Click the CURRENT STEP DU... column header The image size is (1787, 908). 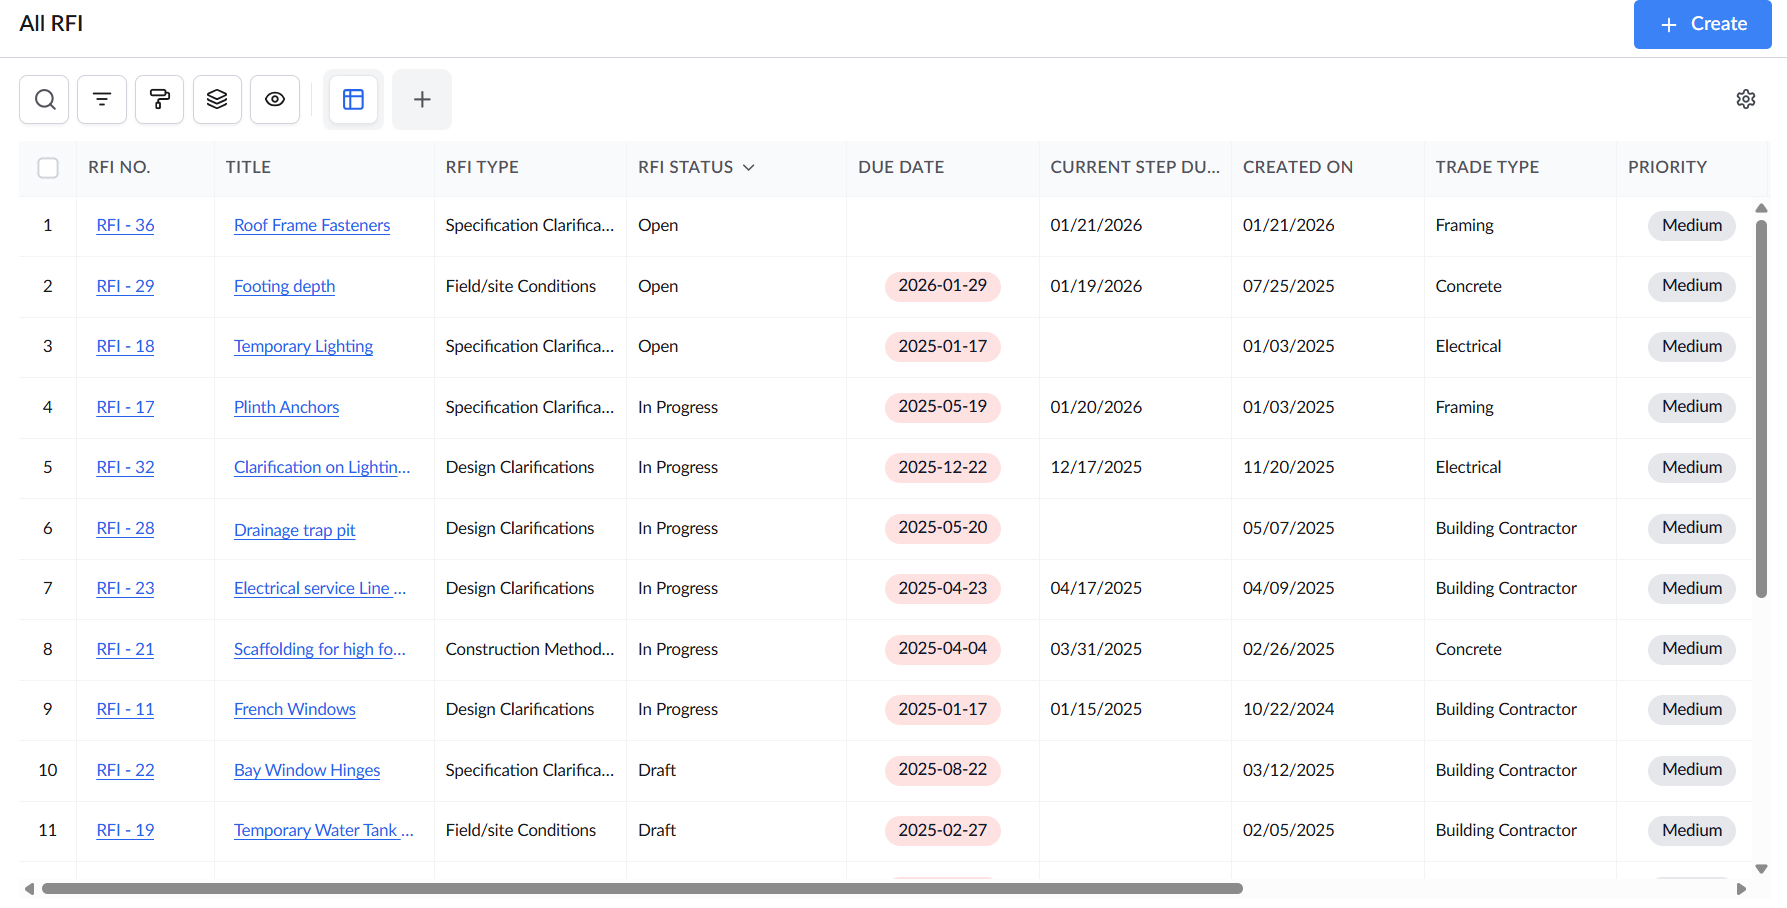(1135, 167)
